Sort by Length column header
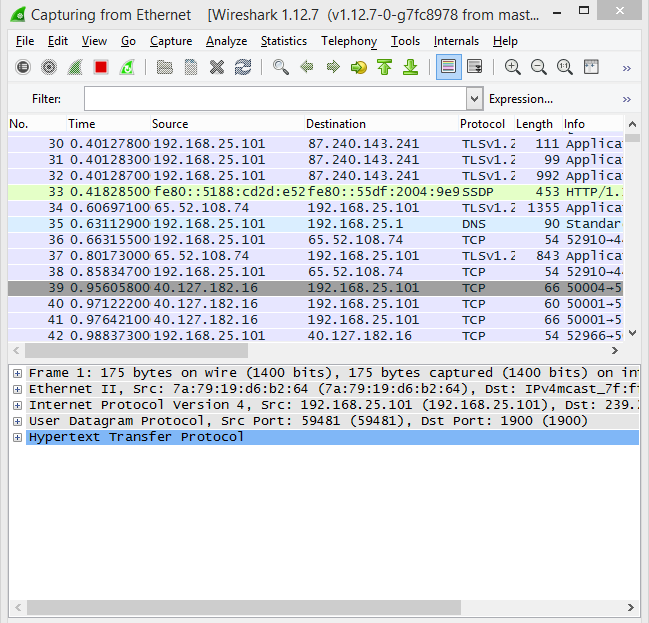The height and width of the screenshot is (623, 649). 538,124
